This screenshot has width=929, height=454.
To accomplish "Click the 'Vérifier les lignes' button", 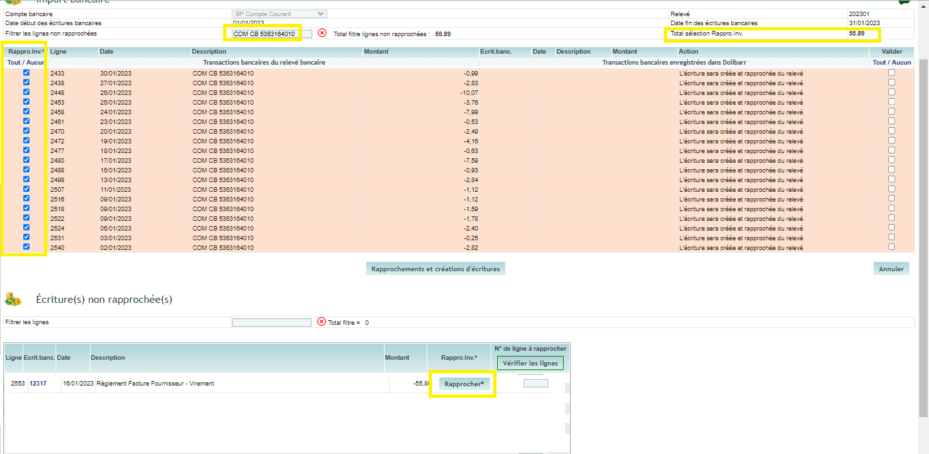I will coord(530,363).
